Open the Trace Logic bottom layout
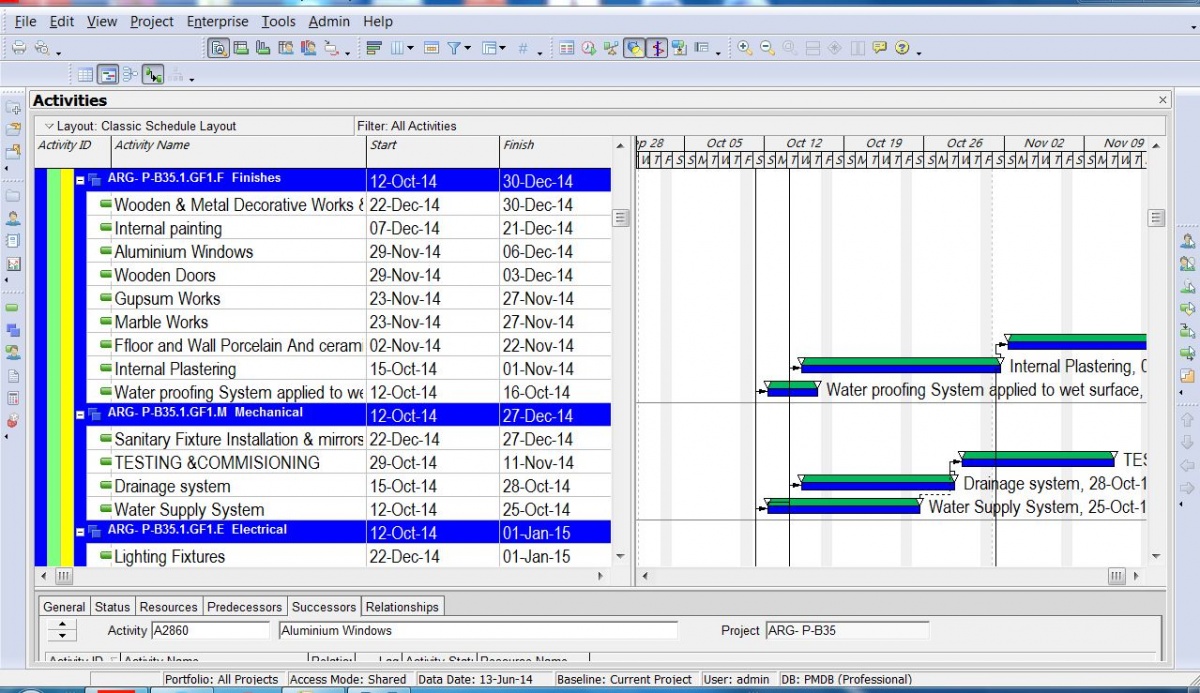The height and width of the screenshot is (693, 1200). tap(331, 48)
